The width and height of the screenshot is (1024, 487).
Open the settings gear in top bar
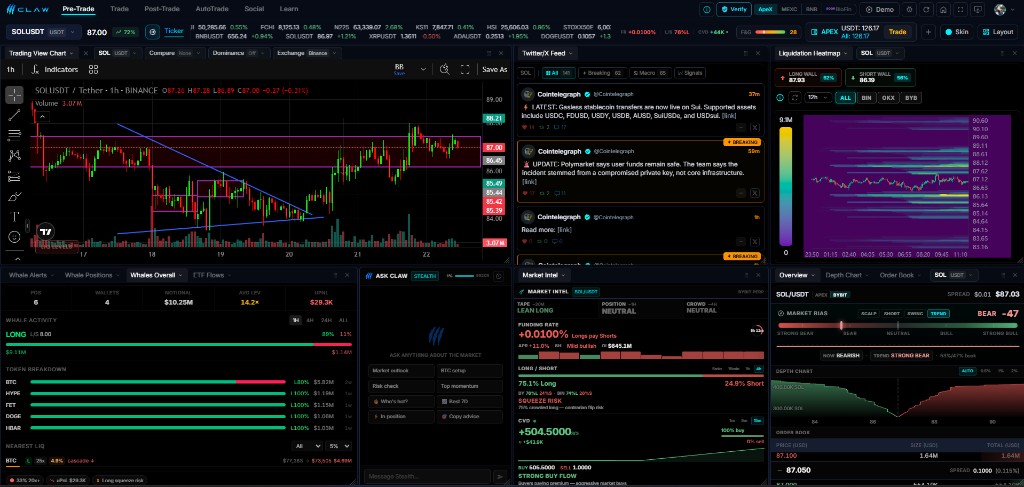(910, 9)
